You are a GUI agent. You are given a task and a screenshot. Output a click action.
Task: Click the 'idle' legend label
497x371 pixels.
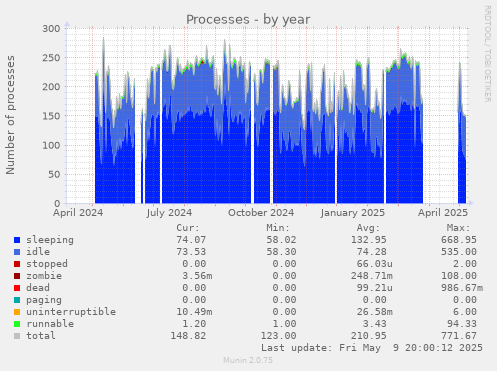(x=38, y=252)
